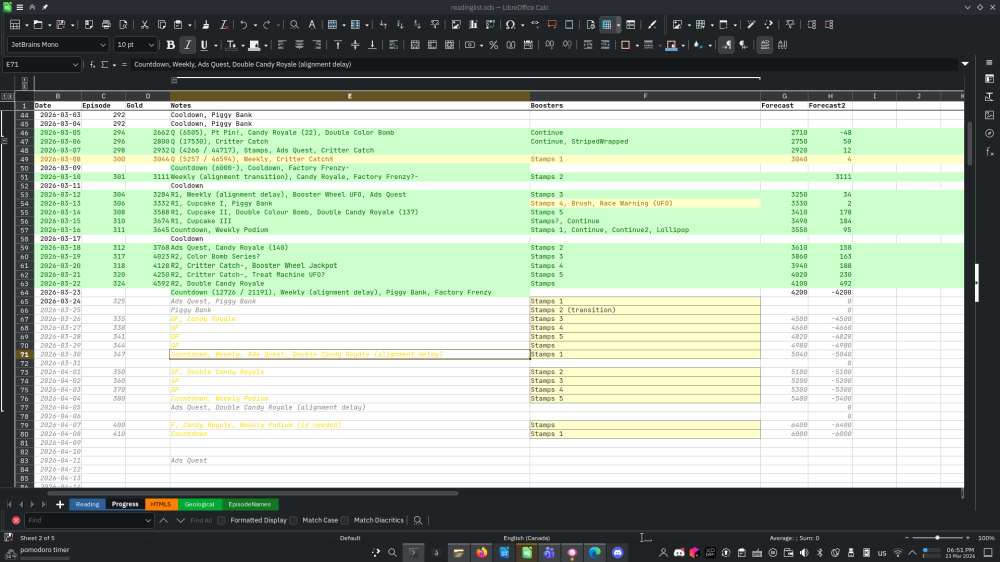Open the font name JetBrains Mono dropdown
The height and width of the screenshot is (562, 1000).
point(103,45)
